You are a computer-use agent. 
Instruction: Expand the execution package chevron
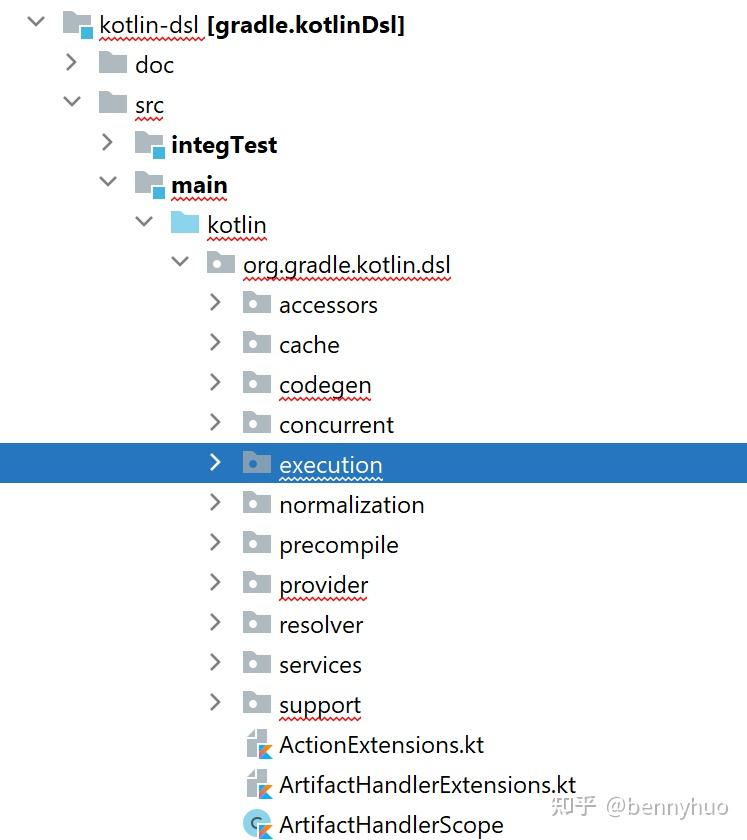pyautogui.click(x=214, y=463)
